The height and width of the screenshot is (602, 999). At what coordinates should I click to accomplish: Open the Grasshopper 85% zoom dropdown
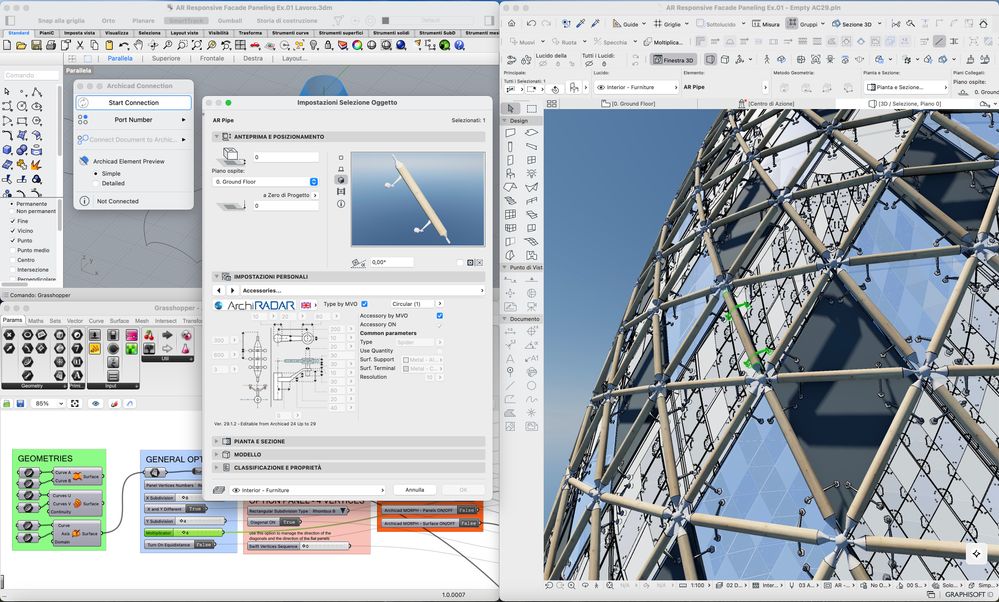tap(48, 403)
